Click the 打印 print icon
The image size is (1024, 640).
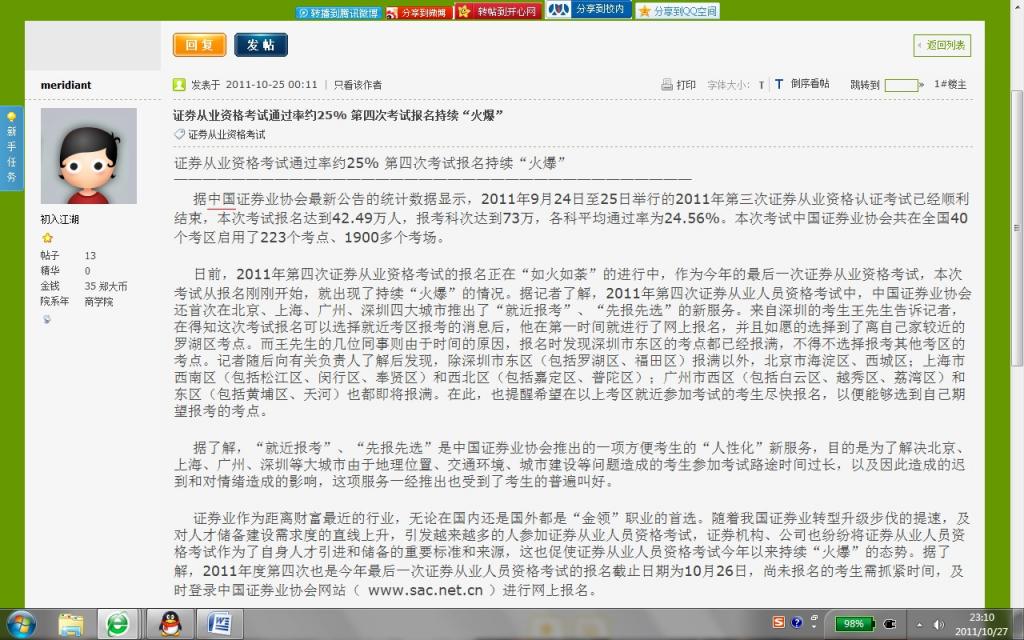[679, 85]
